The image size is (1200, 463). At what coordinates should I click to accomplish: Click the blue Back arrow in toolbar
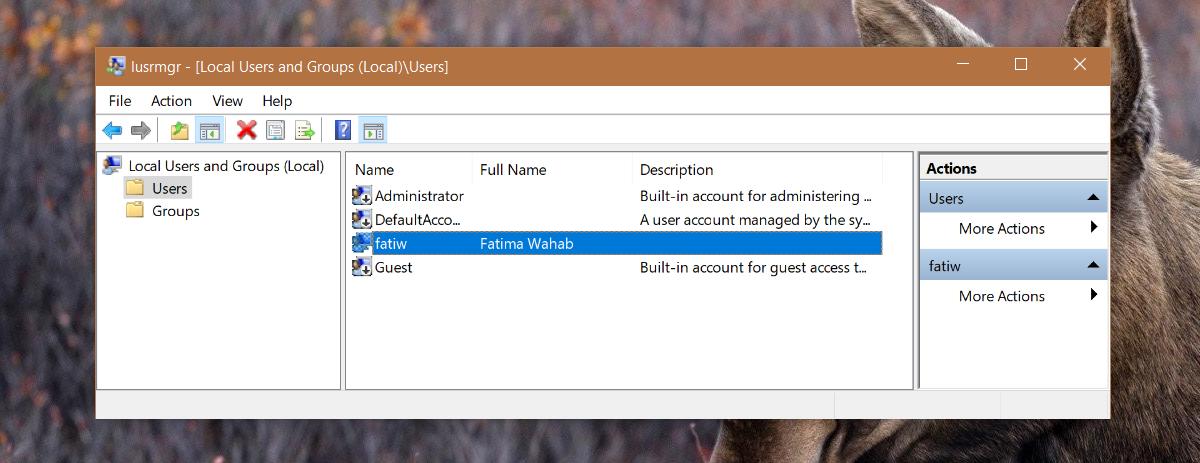[112, 130]
